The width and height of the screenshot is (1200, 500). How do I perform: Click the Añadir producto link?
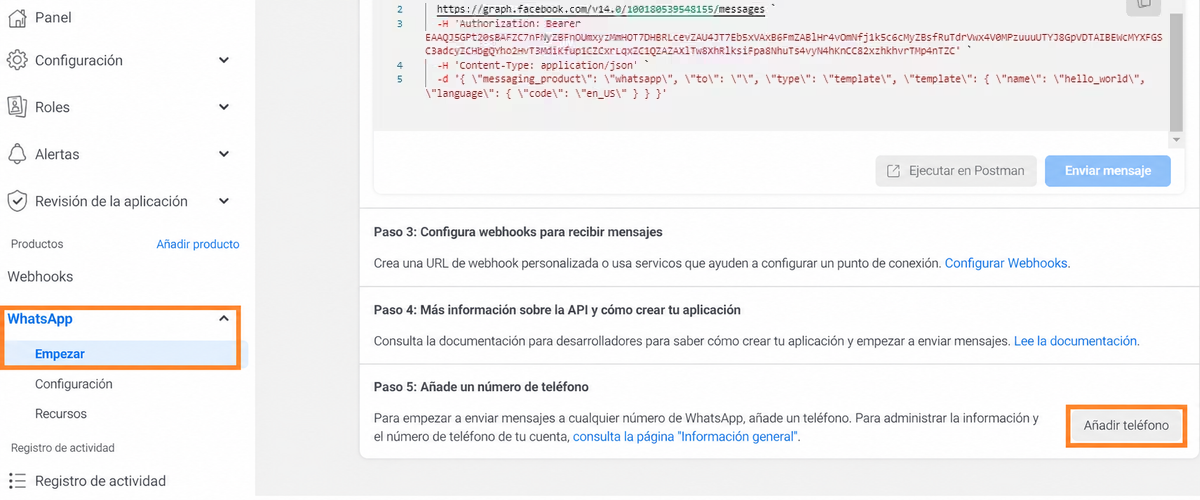pos(198,244)
